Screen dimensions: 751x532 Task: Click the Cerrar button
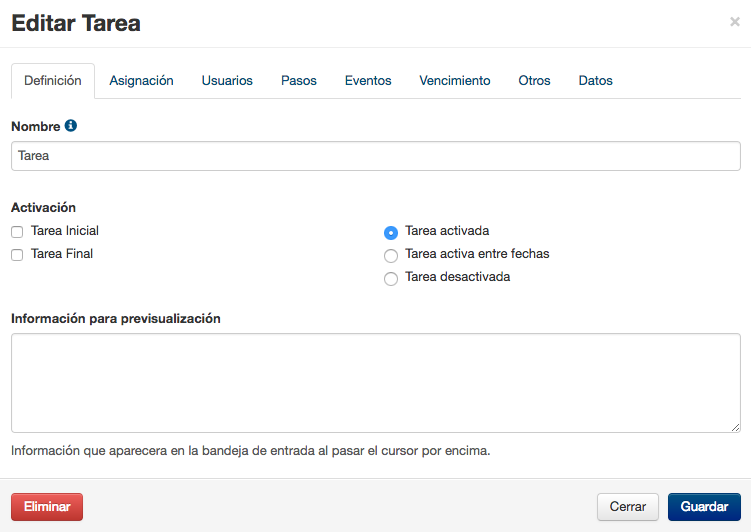click(x=627, y=507)
